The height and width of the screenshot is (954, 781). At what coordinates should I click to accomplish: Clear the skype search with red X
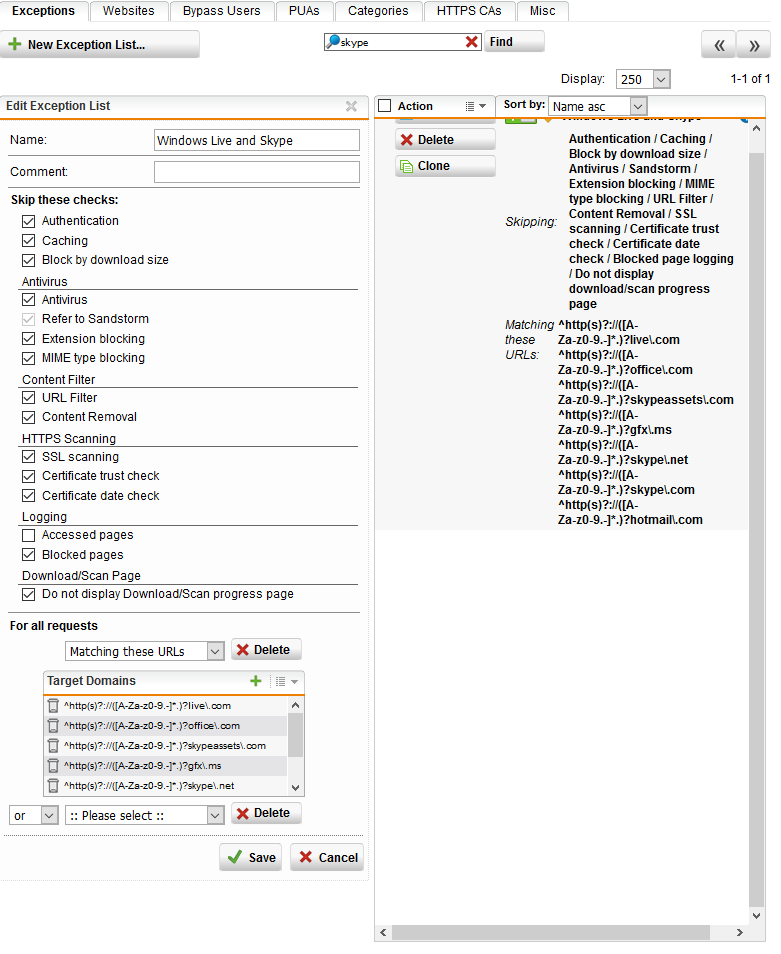point(471,42)
